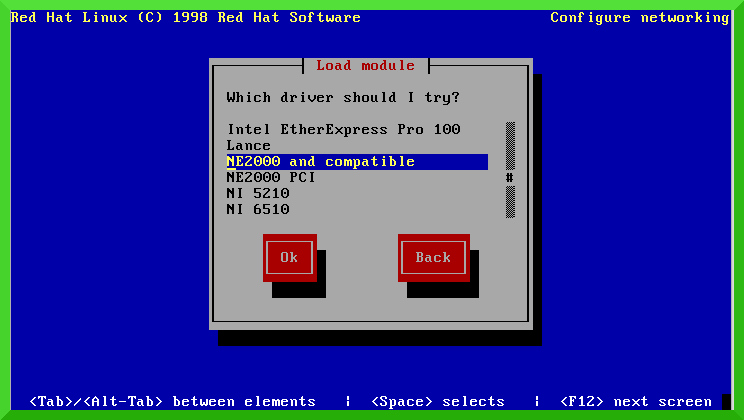Choose the Lance driver entry

click(357, 146)
